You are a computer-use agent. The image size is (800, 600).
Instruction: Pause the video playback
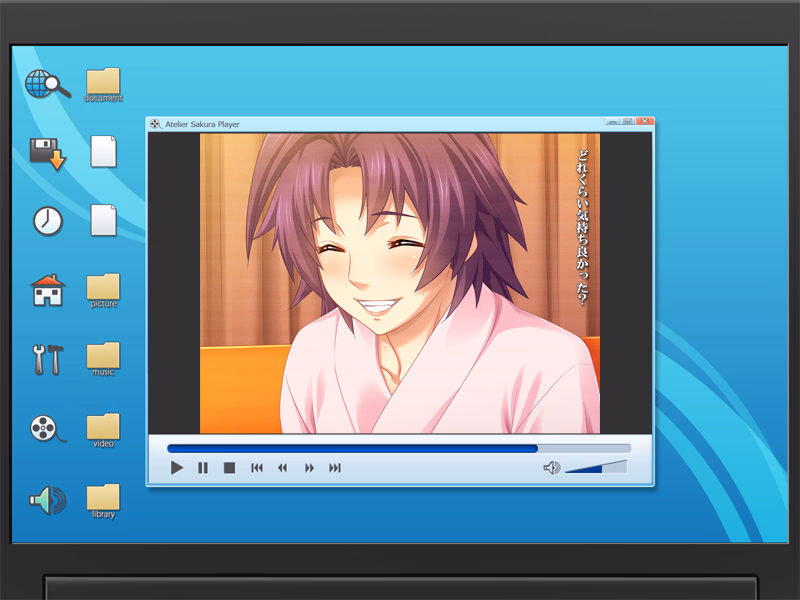point(202,467)
